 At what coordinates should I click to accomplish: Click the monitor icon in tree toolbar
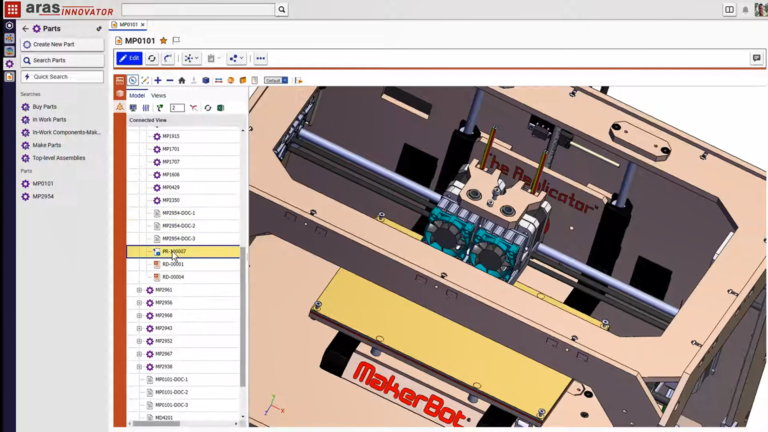[x=133, y=108]
